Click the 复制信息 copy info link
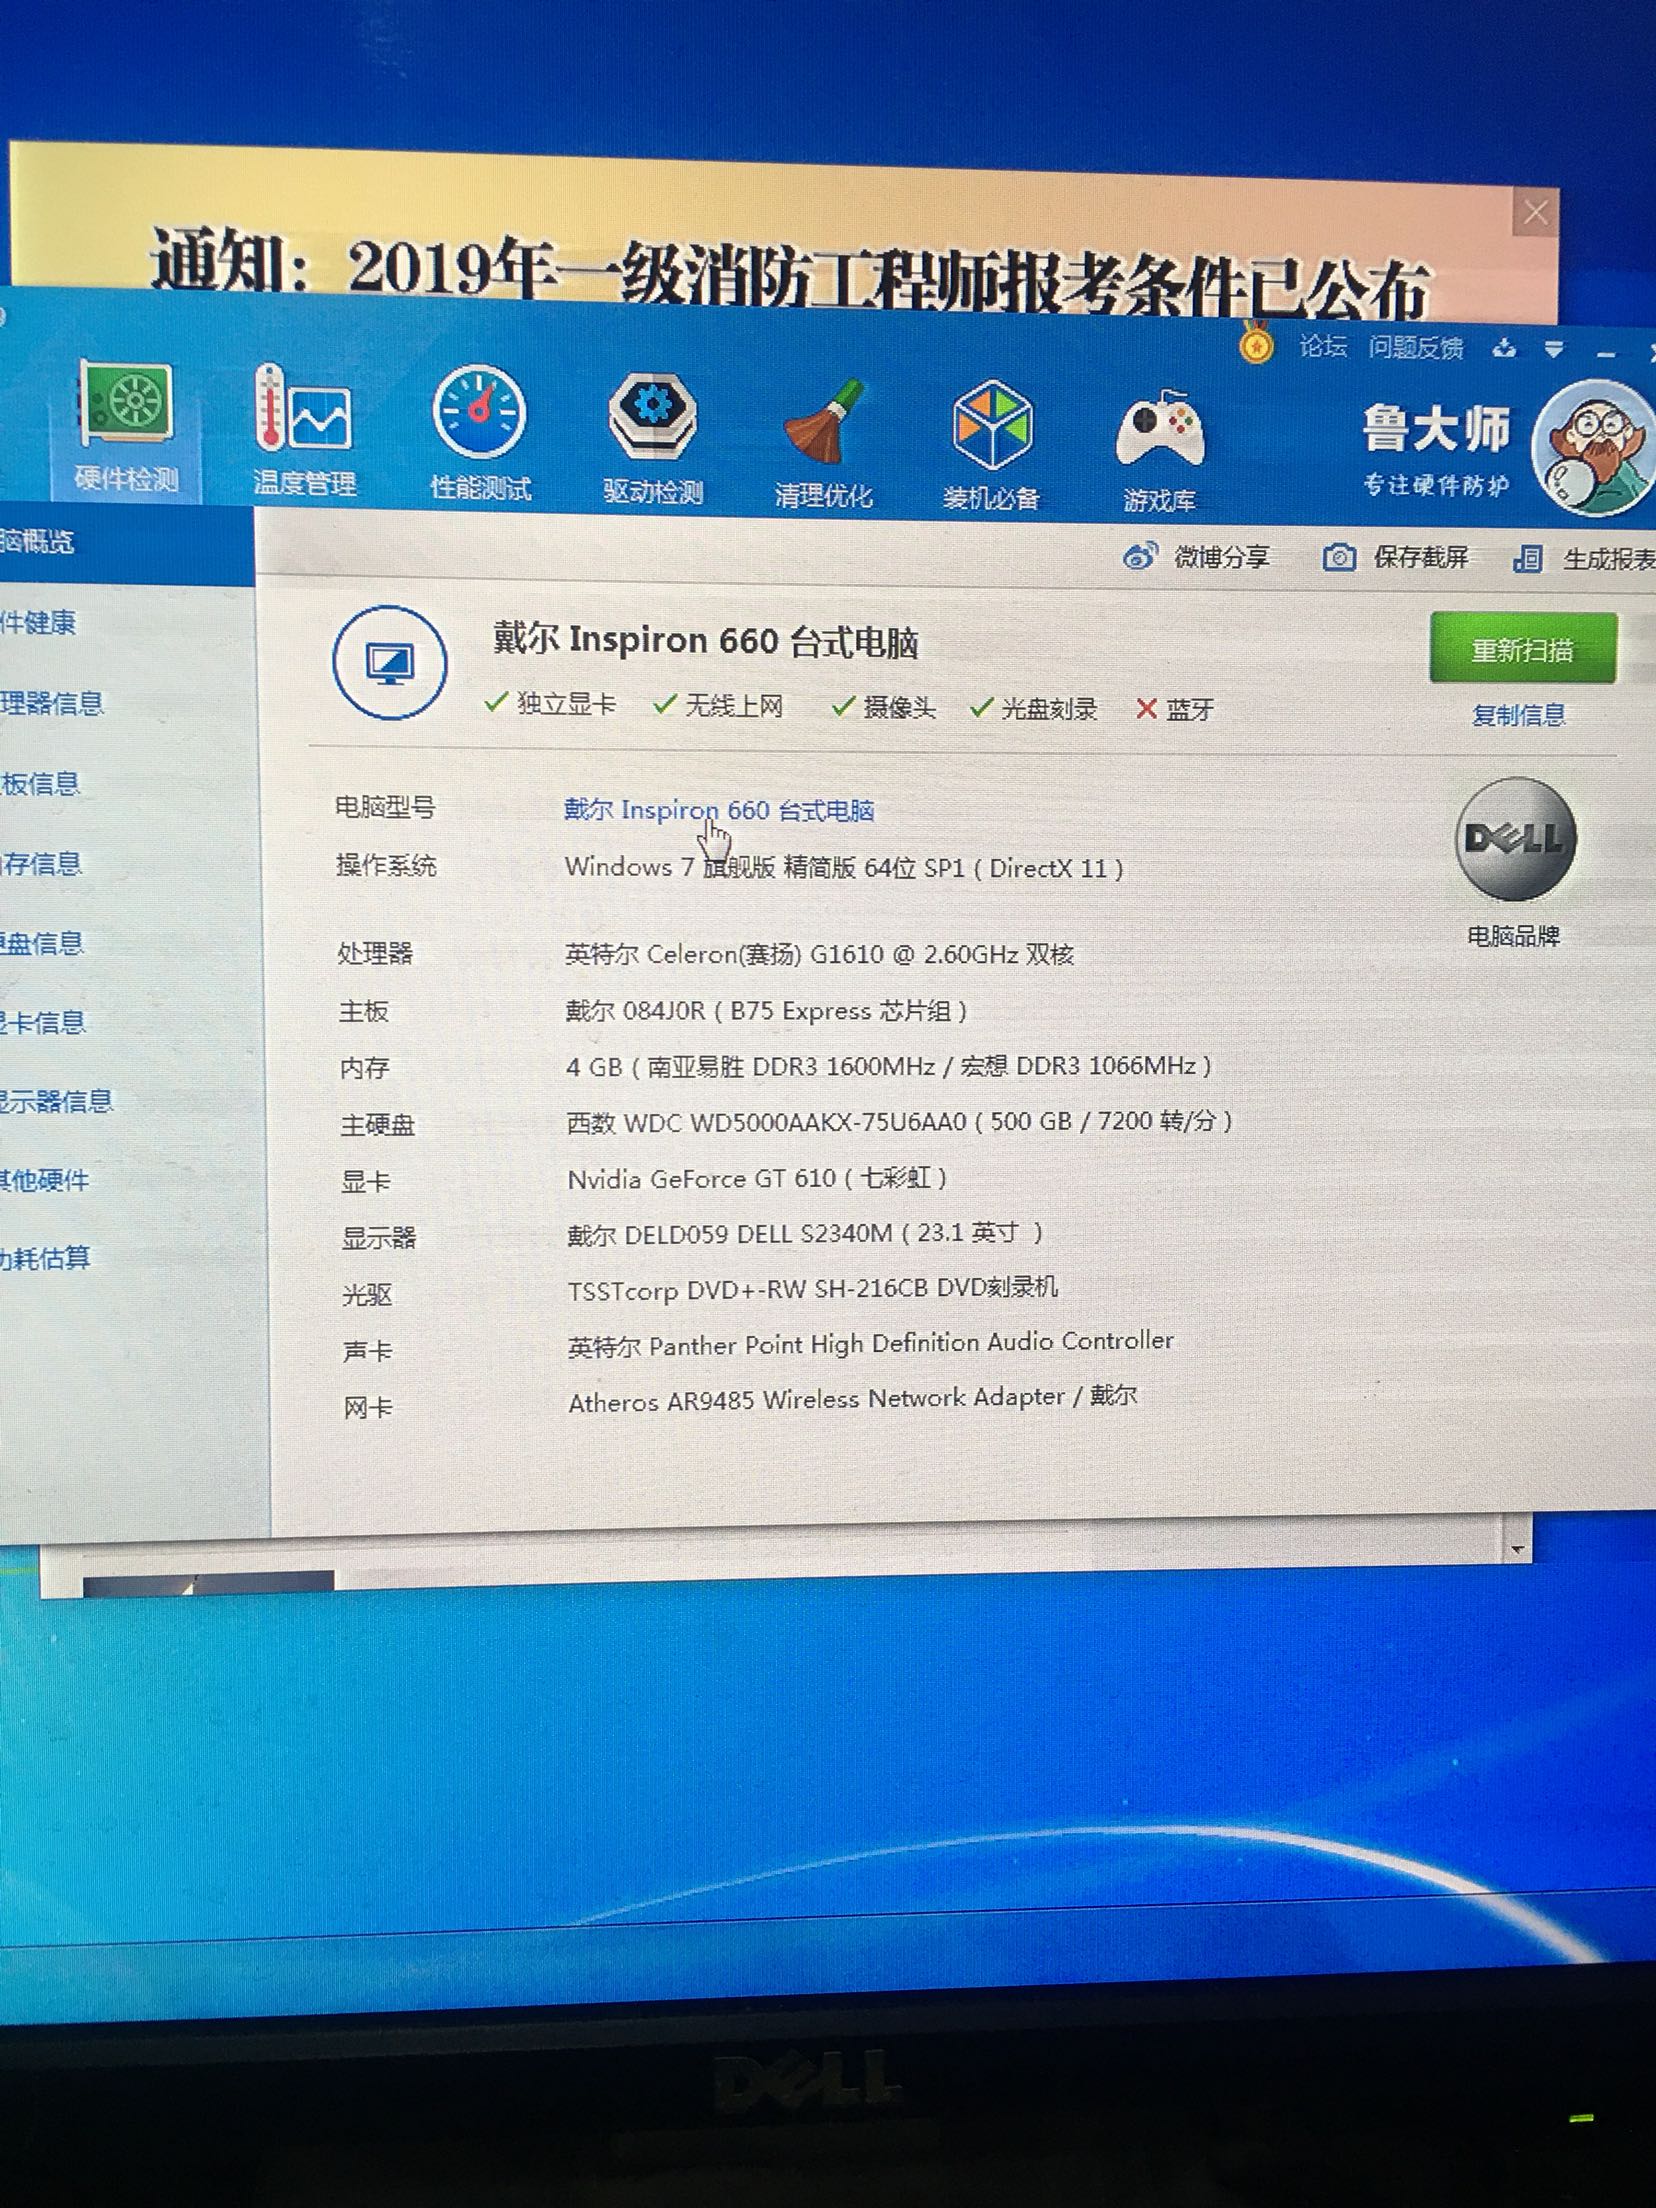Screen dimensions: 1656x2208 click(1518, 715)
